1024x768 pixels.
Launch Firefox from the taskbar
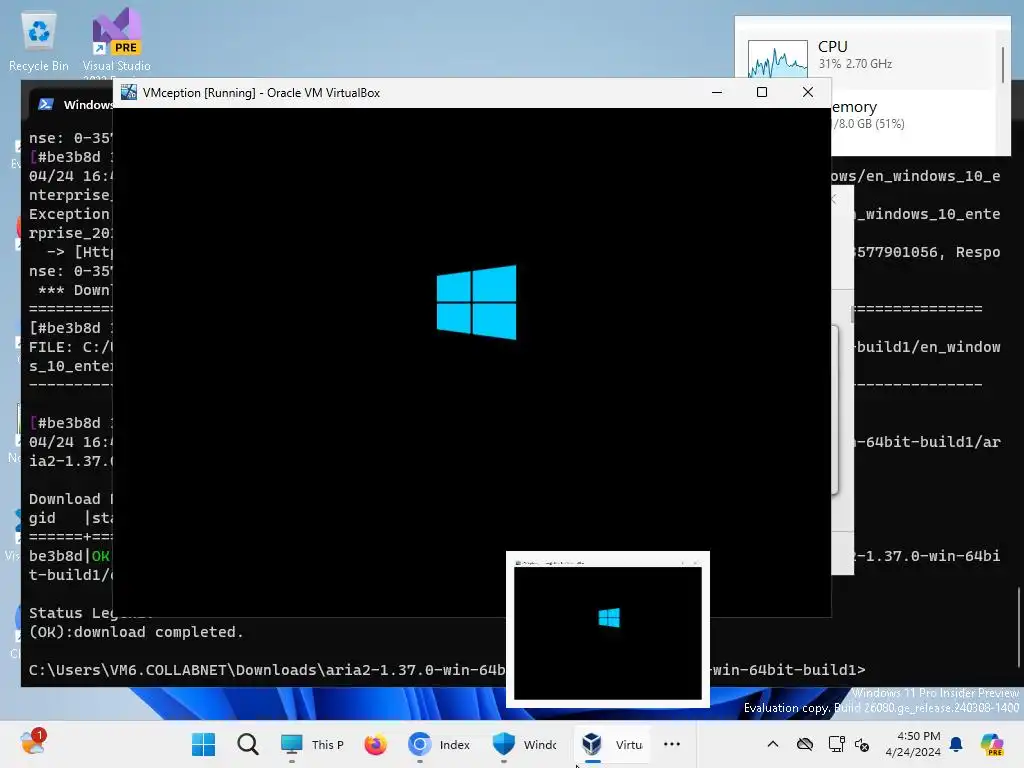[376, 744]
